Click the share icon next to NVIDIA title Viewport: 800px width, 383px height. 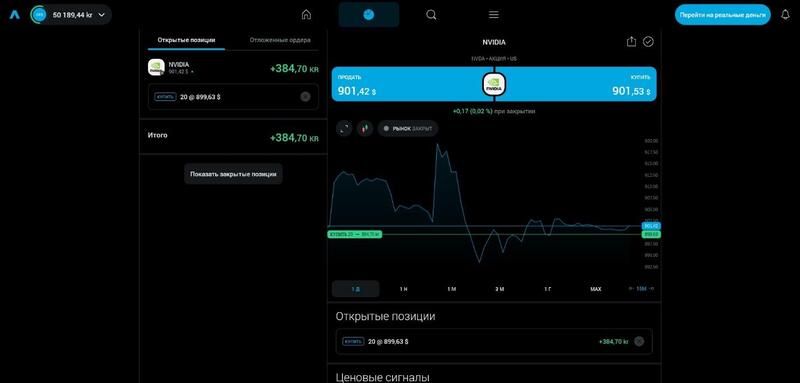(x=631, y=42)
